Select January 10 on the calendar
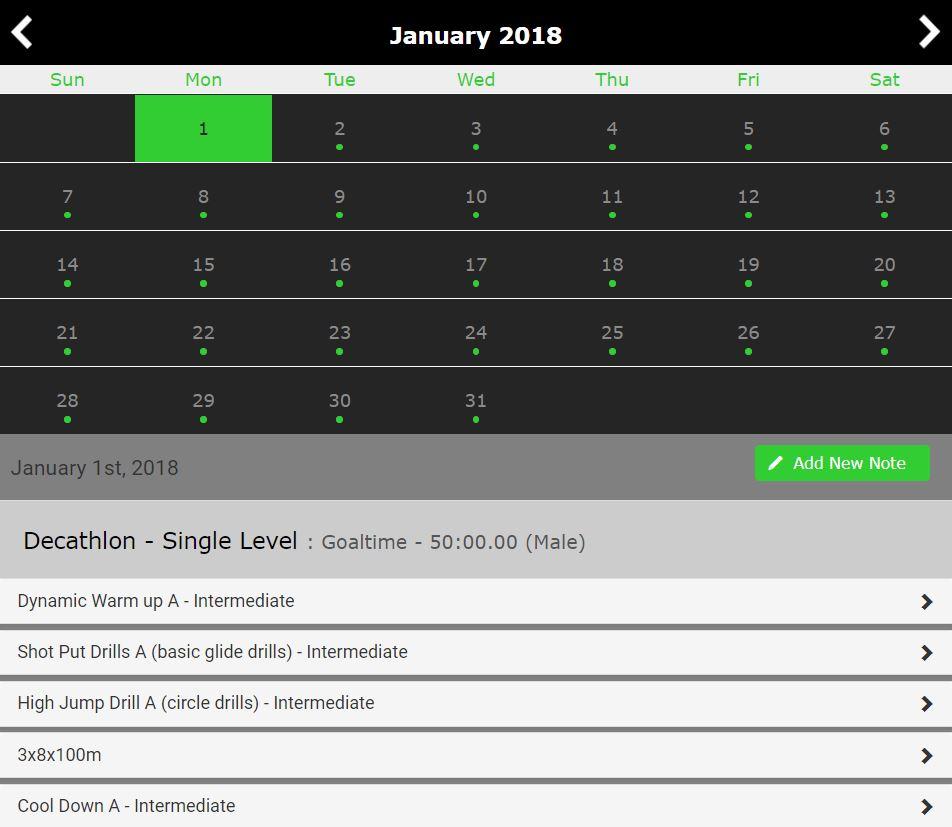The height and width of the screenshot is (827, 952). click(x=476, y=197)
